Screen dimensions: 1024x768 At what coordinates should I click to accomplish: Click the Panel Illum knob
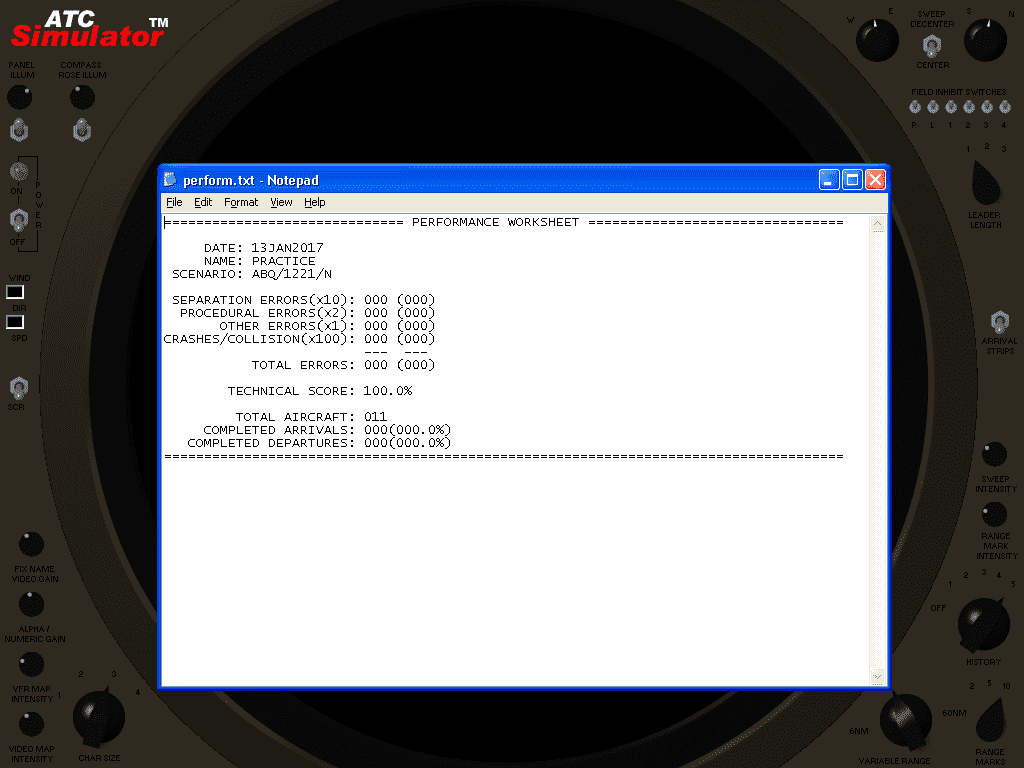[x=19, y=97]
